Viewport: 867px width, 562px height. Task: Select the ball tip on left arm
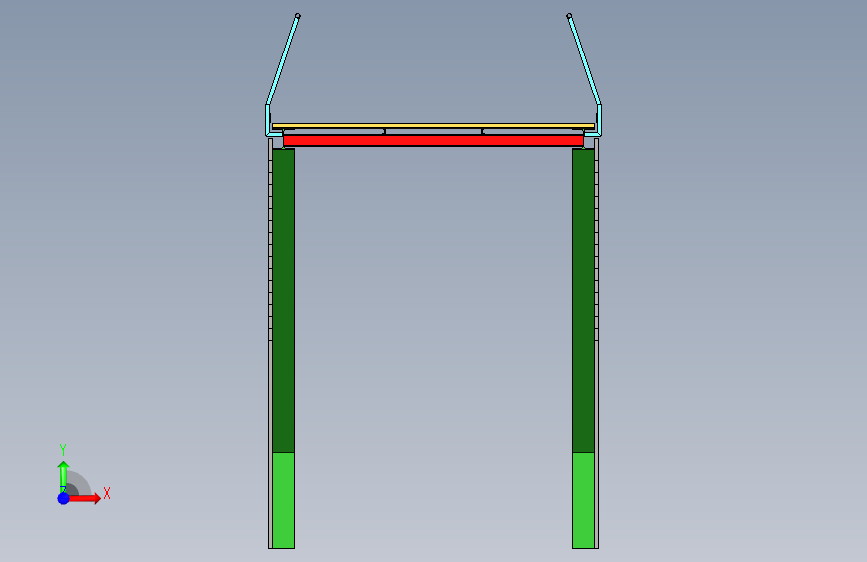tap(297, 16)
